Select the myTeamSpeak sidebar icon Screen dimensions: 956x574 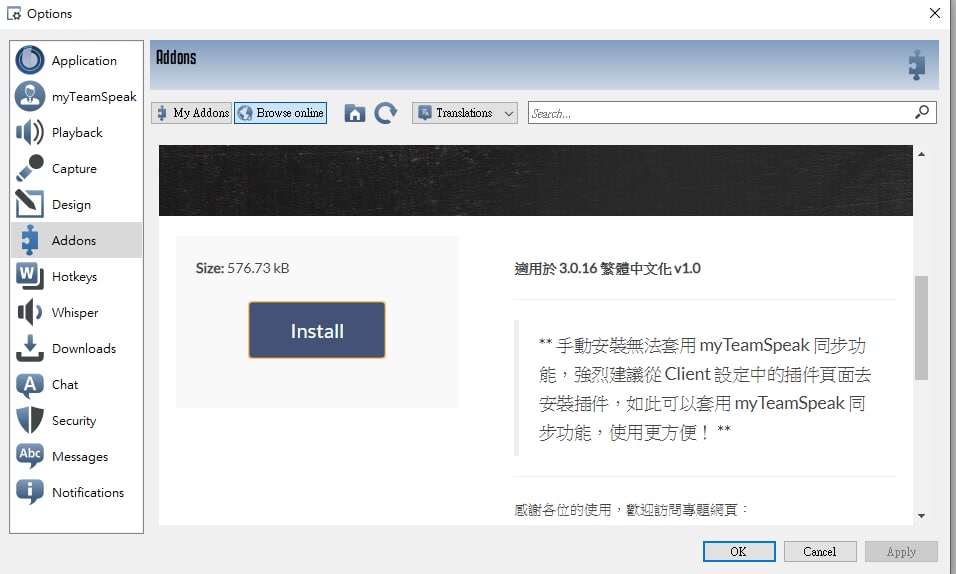click(30, 97)
